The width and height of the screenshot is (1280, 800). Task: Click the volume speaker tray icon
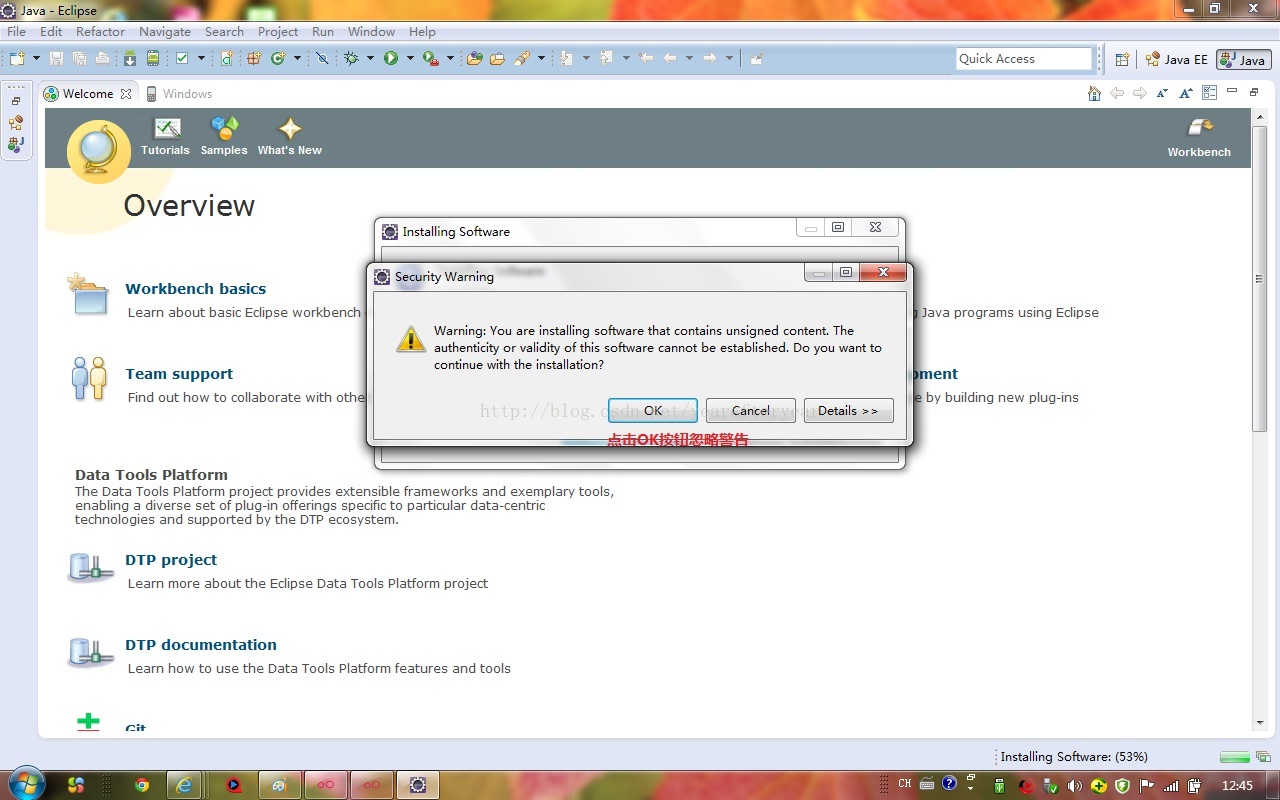click(1075, 786)
